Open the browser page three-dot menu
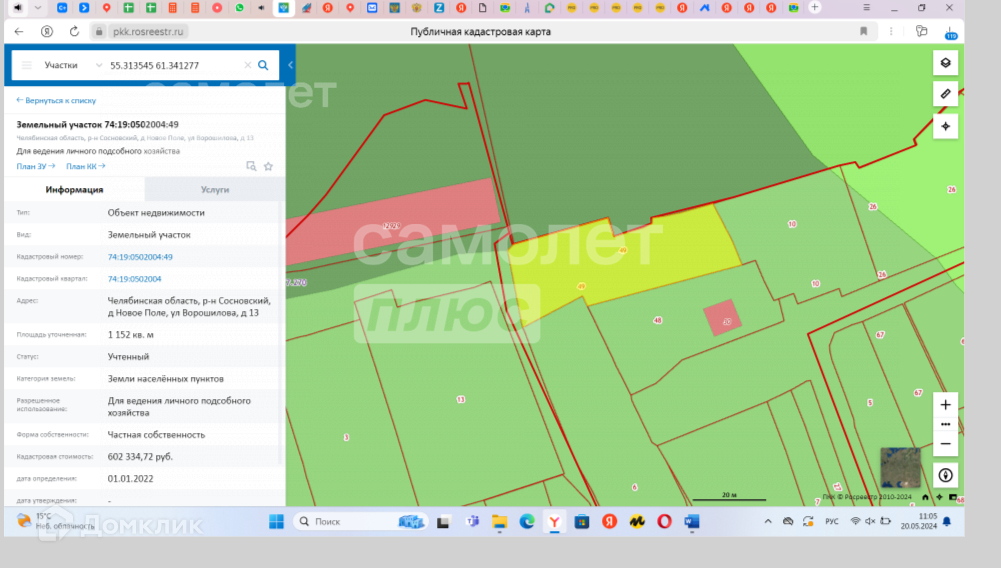The height and width of the screenshot is (568, 1001). click(891, 31)
